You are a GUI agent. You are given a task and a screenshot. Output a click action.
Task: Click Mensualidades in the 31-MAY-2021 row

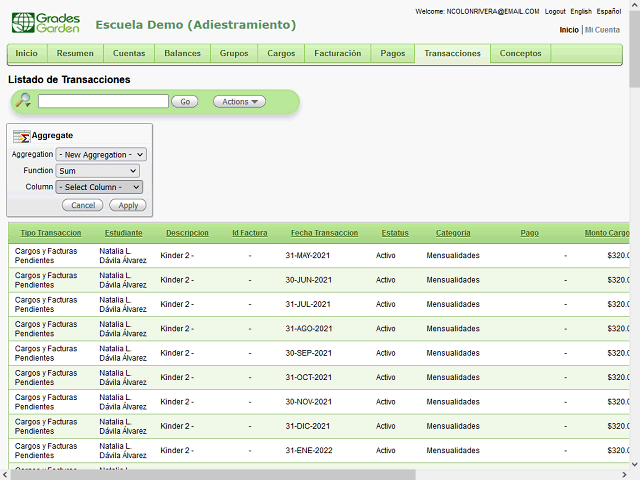(453, 256)
